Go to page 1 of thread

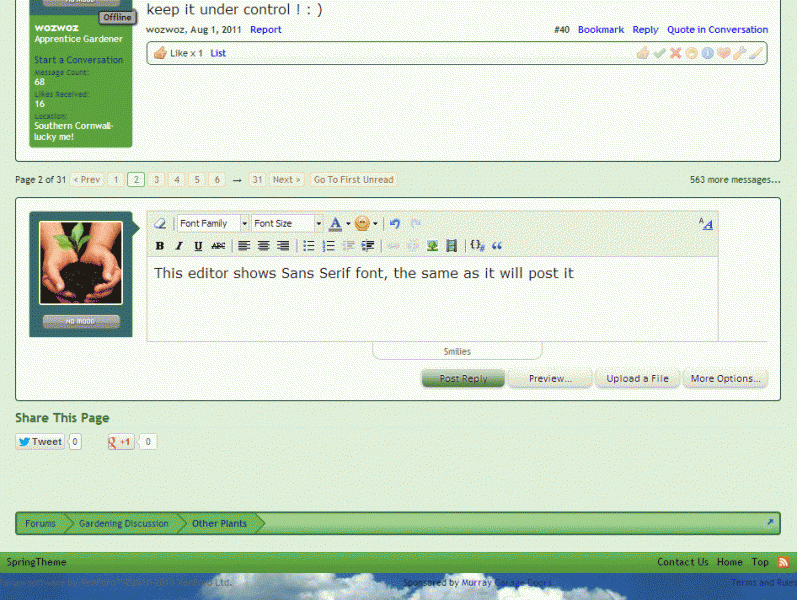click(x=116, y=179)
